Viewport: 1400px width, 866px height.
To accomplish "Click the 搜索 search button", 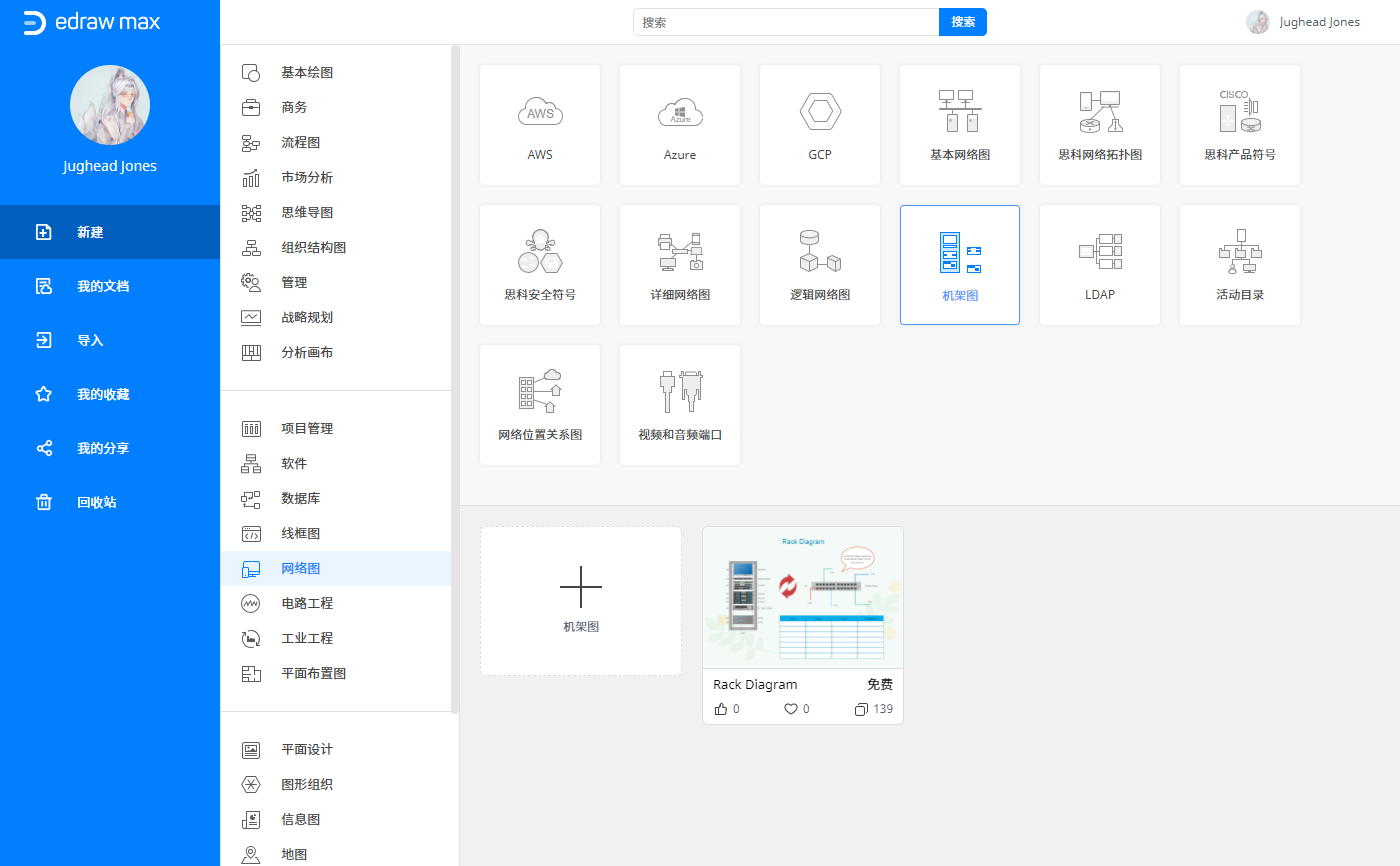I will [963, 22].
